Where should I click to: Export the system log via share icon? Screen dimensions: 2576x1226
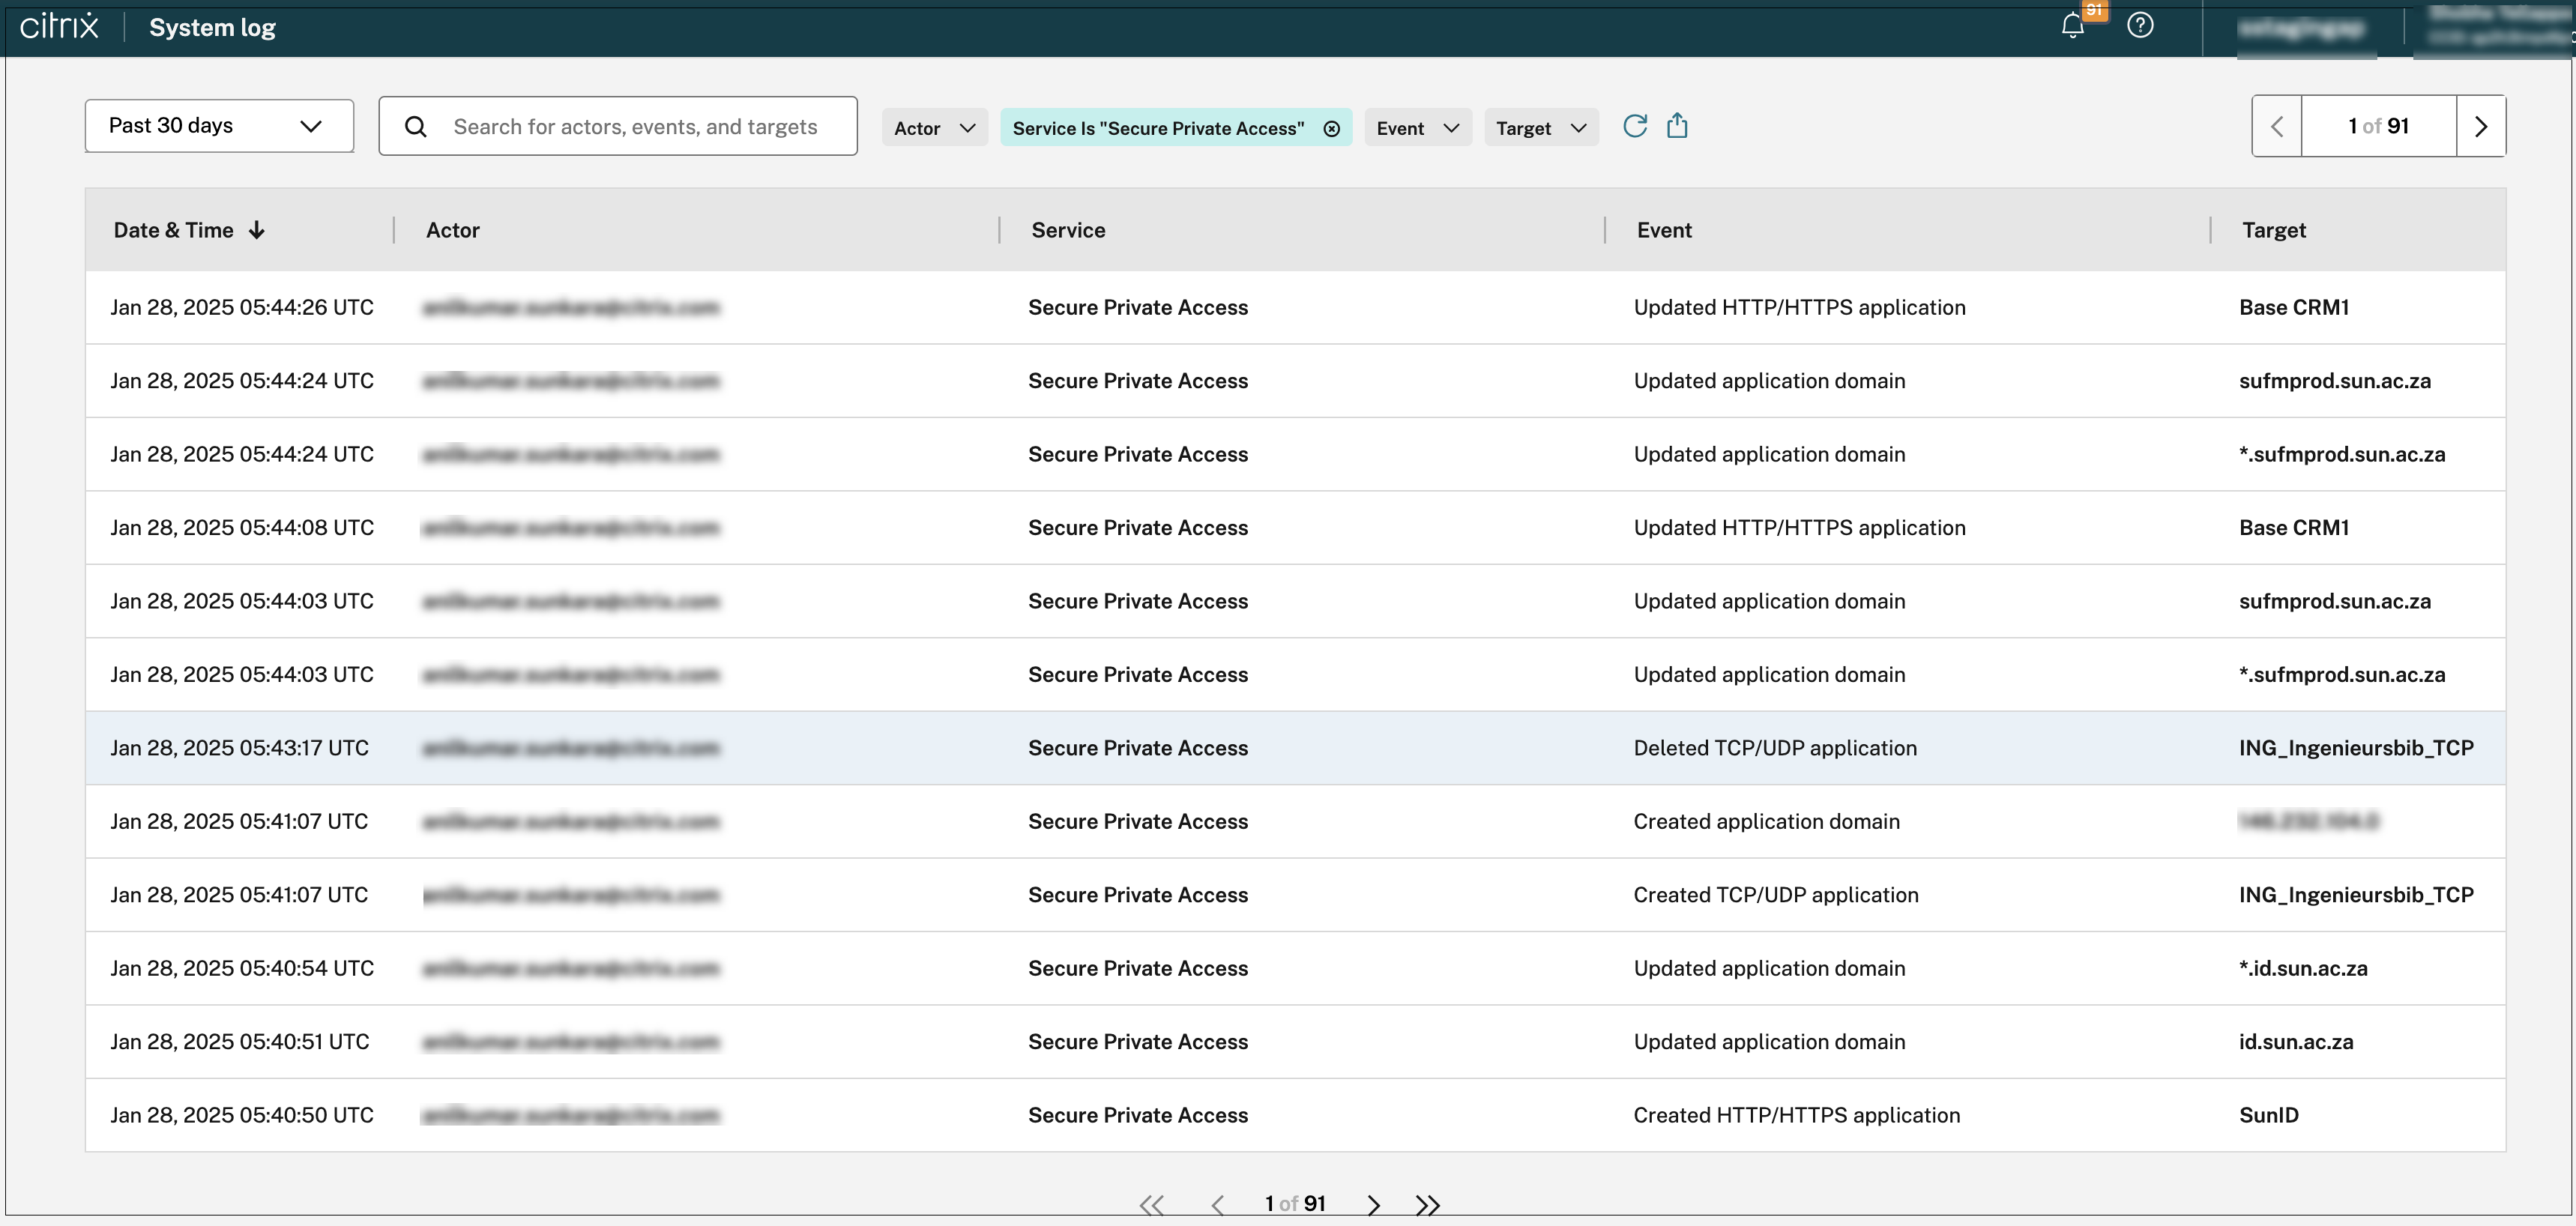click(1677, 126)
